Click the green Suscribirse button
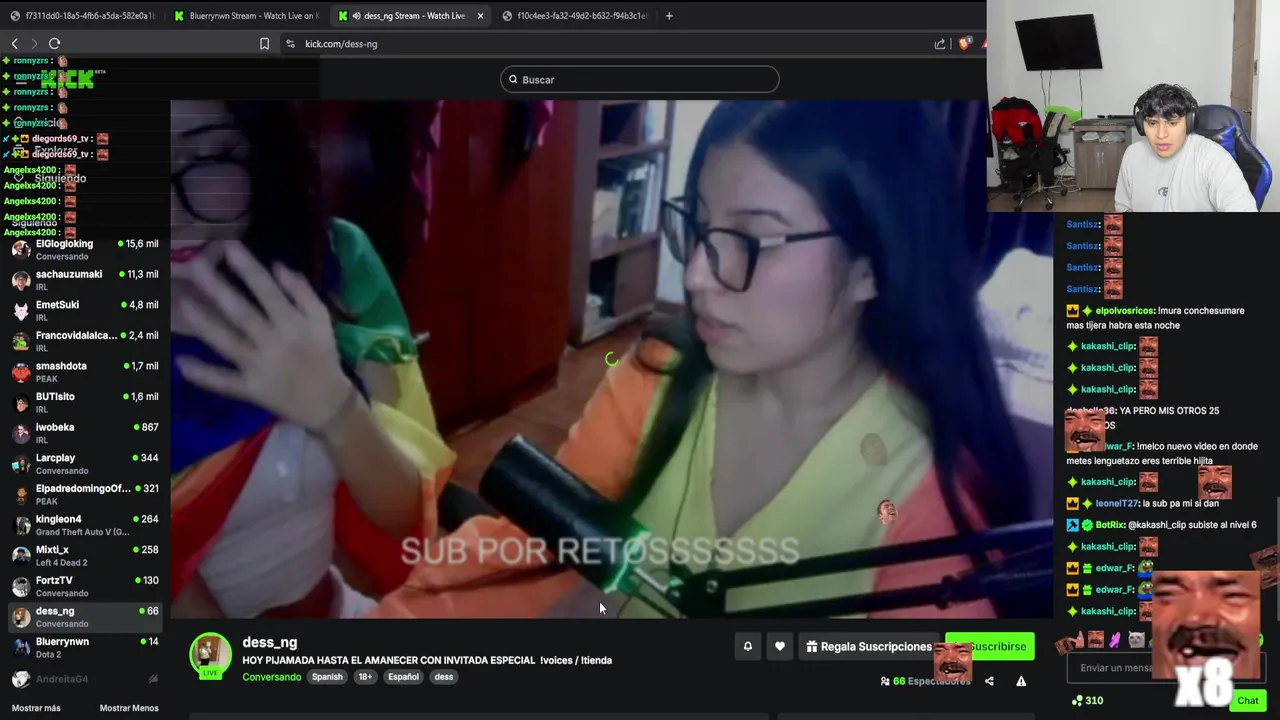 coord(990,647)
